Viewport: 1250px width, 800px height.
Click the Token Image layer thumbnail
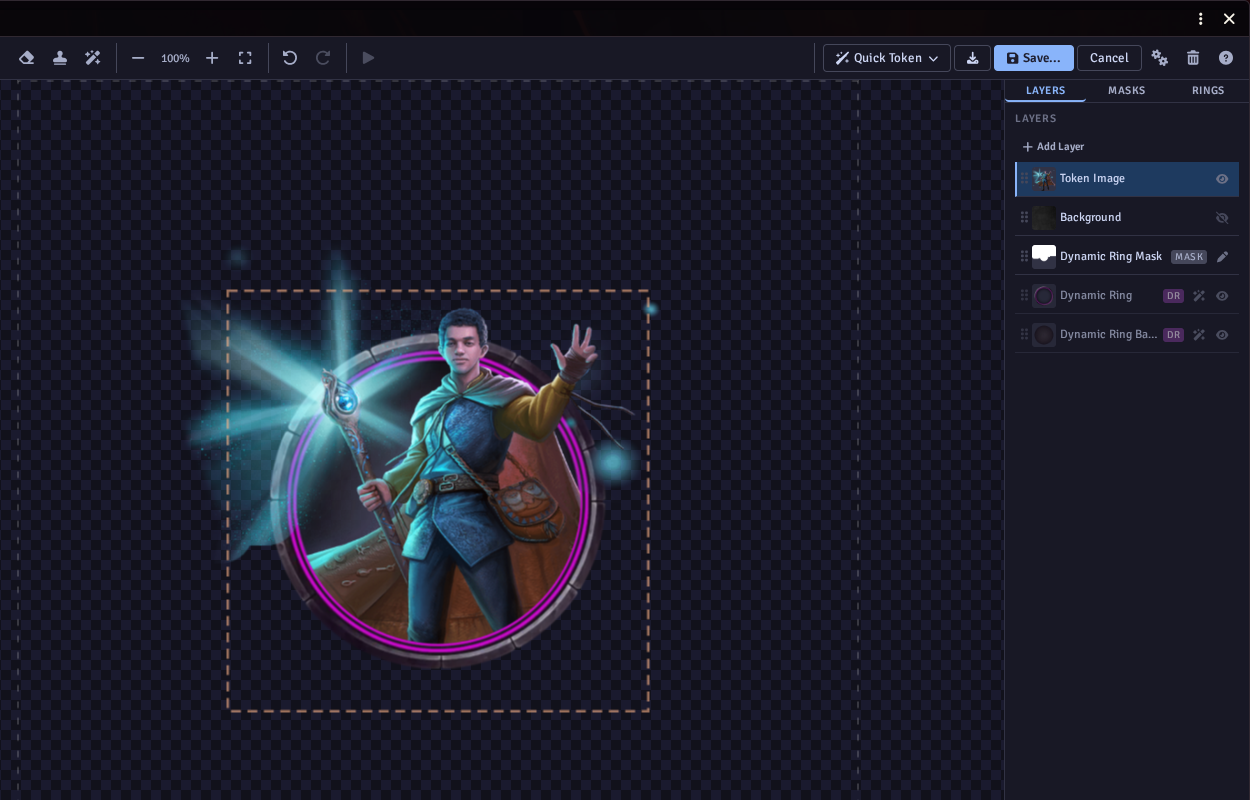tap(1044, 179)
